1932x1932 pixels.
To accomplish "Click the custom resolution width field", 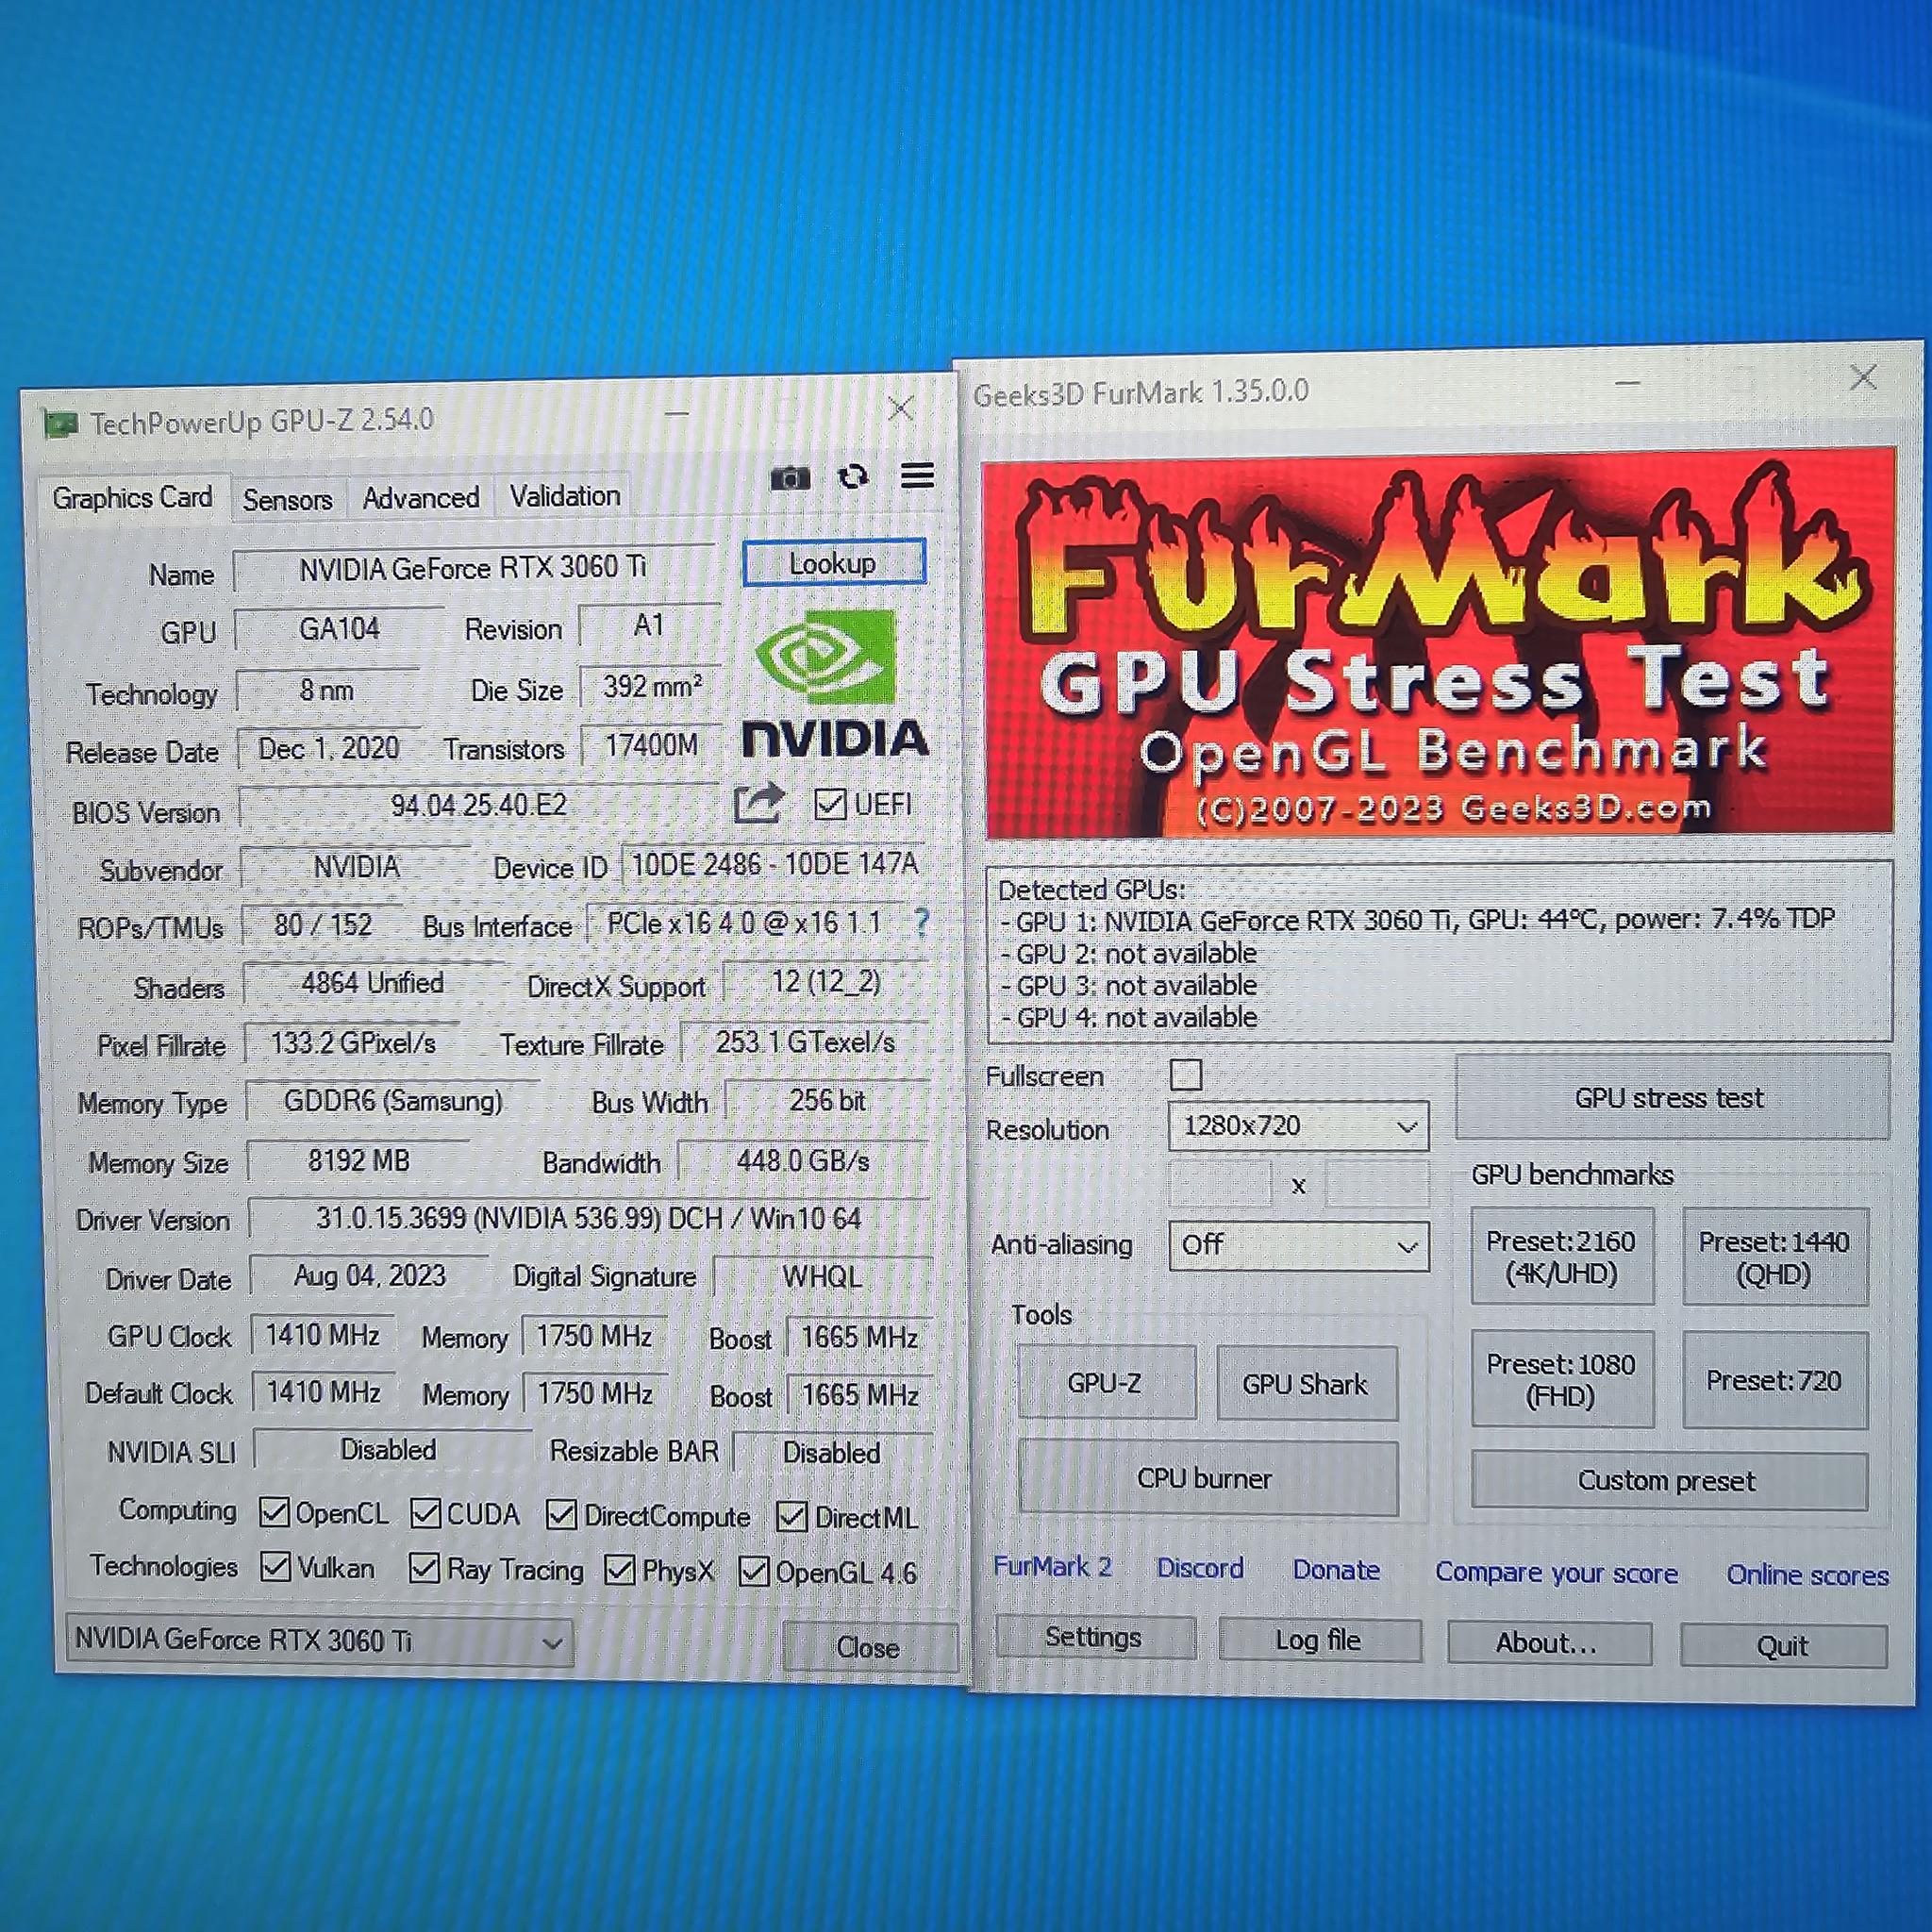I will pyautogui.click(x=1220, y=1185).
